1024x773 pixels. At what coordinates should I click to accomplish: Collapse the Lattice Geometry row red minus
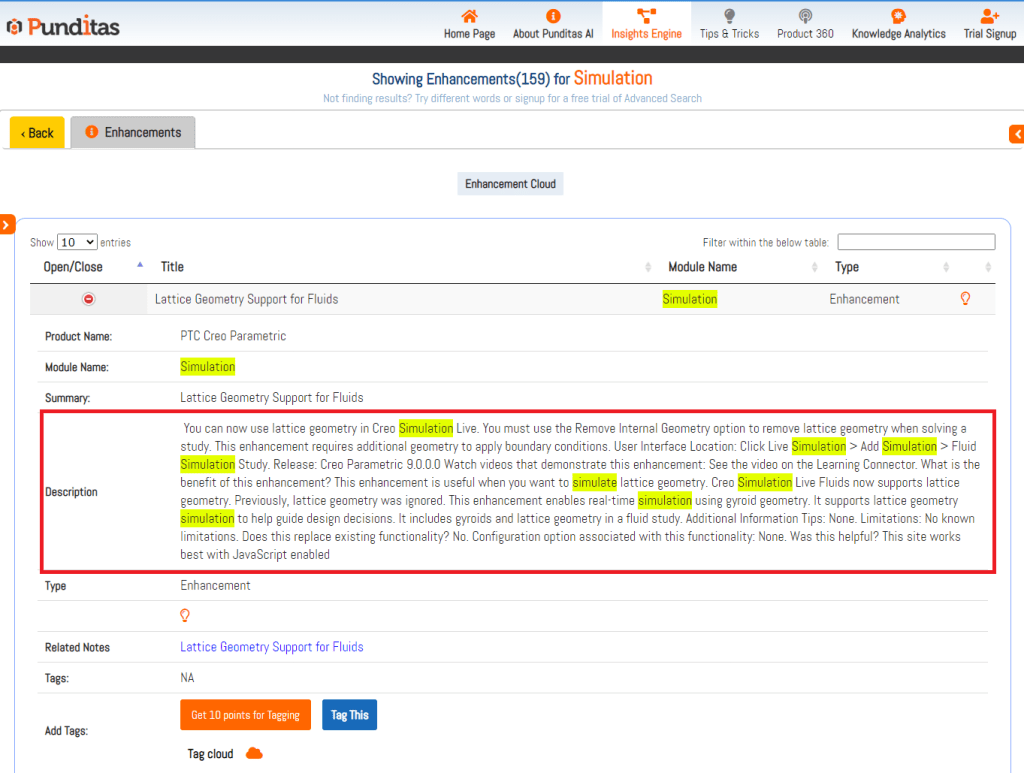point(89,299)
